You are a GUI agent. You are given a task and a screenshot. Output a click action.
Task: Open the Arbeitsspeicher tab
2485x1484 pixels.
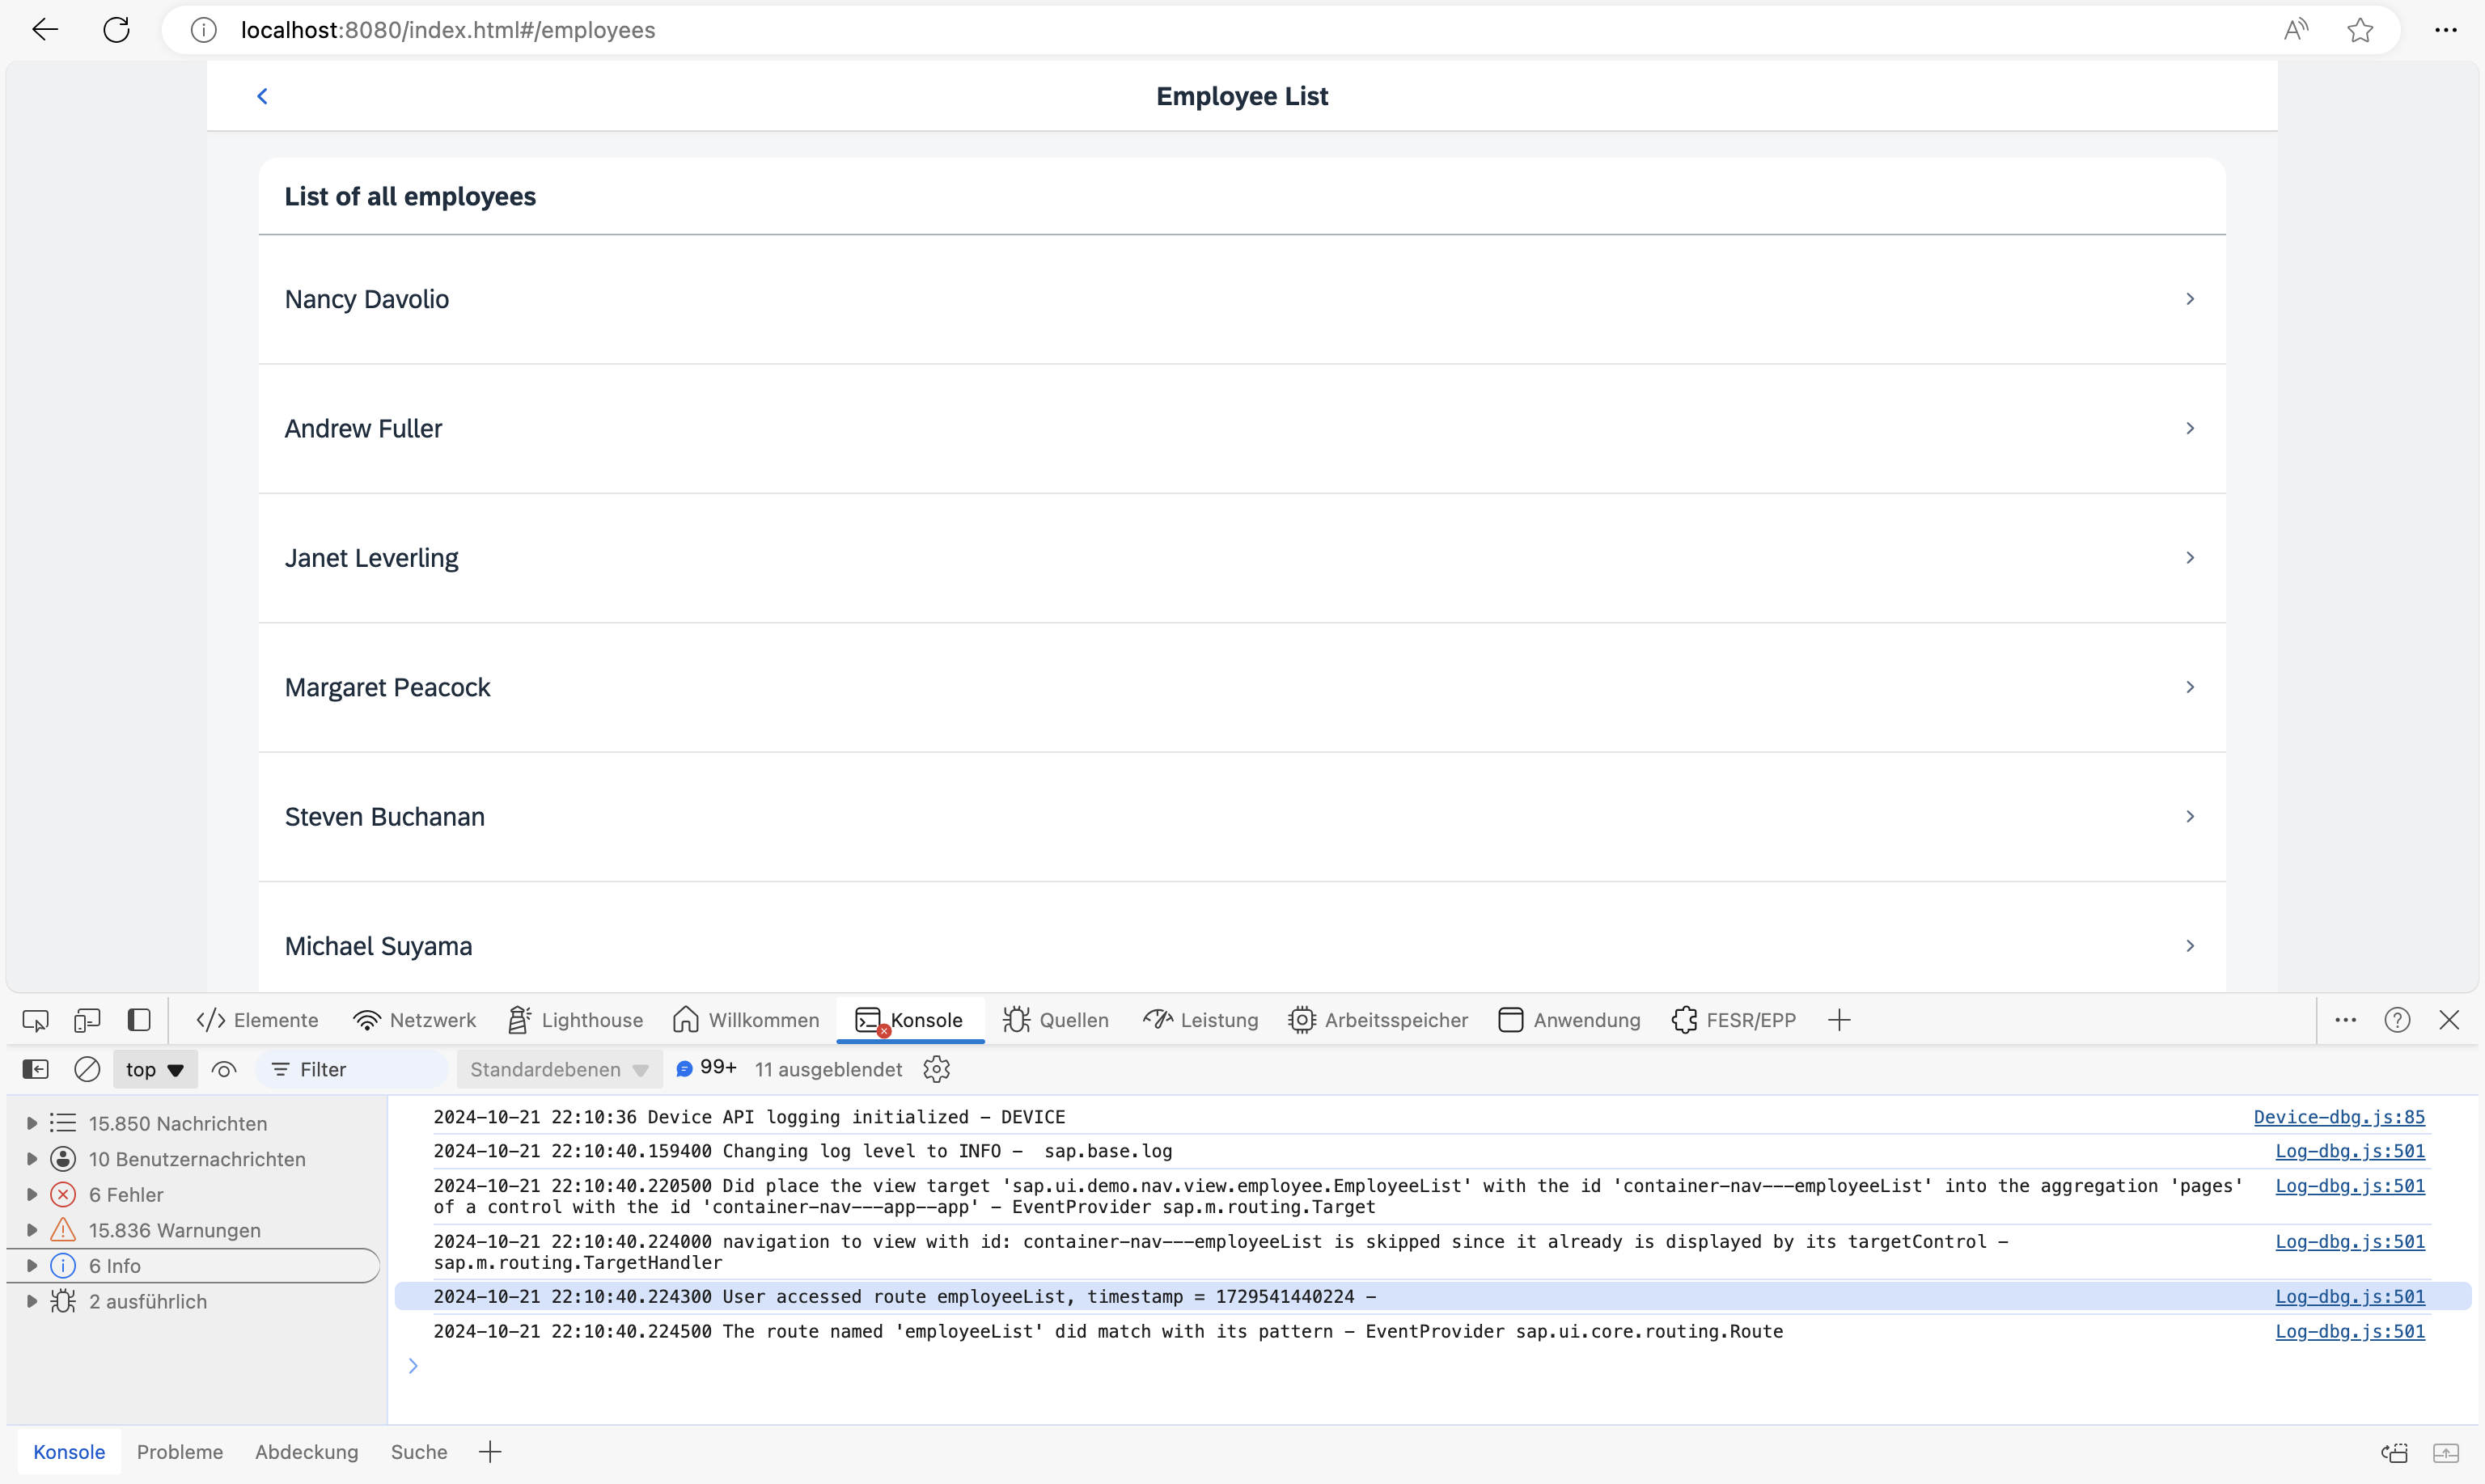click(1378, 1020)
